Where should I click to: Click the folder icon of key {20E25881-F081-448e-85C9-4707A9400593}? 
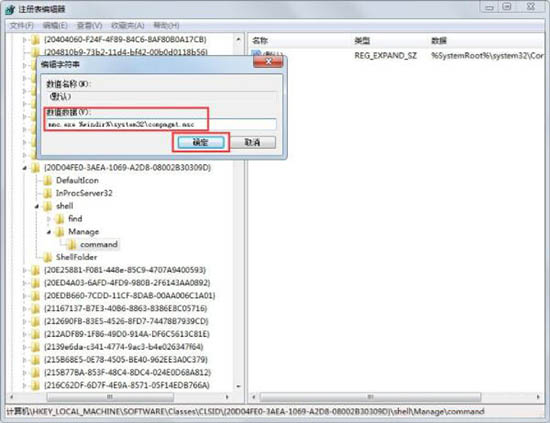click(x=35, y=270)
